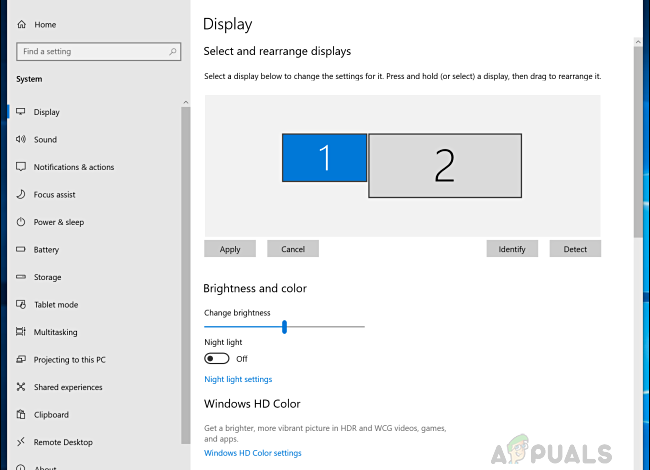The height and width of the screenshot is (470, 650).
Task: Click the search magnifier icon
Action: 172,51
